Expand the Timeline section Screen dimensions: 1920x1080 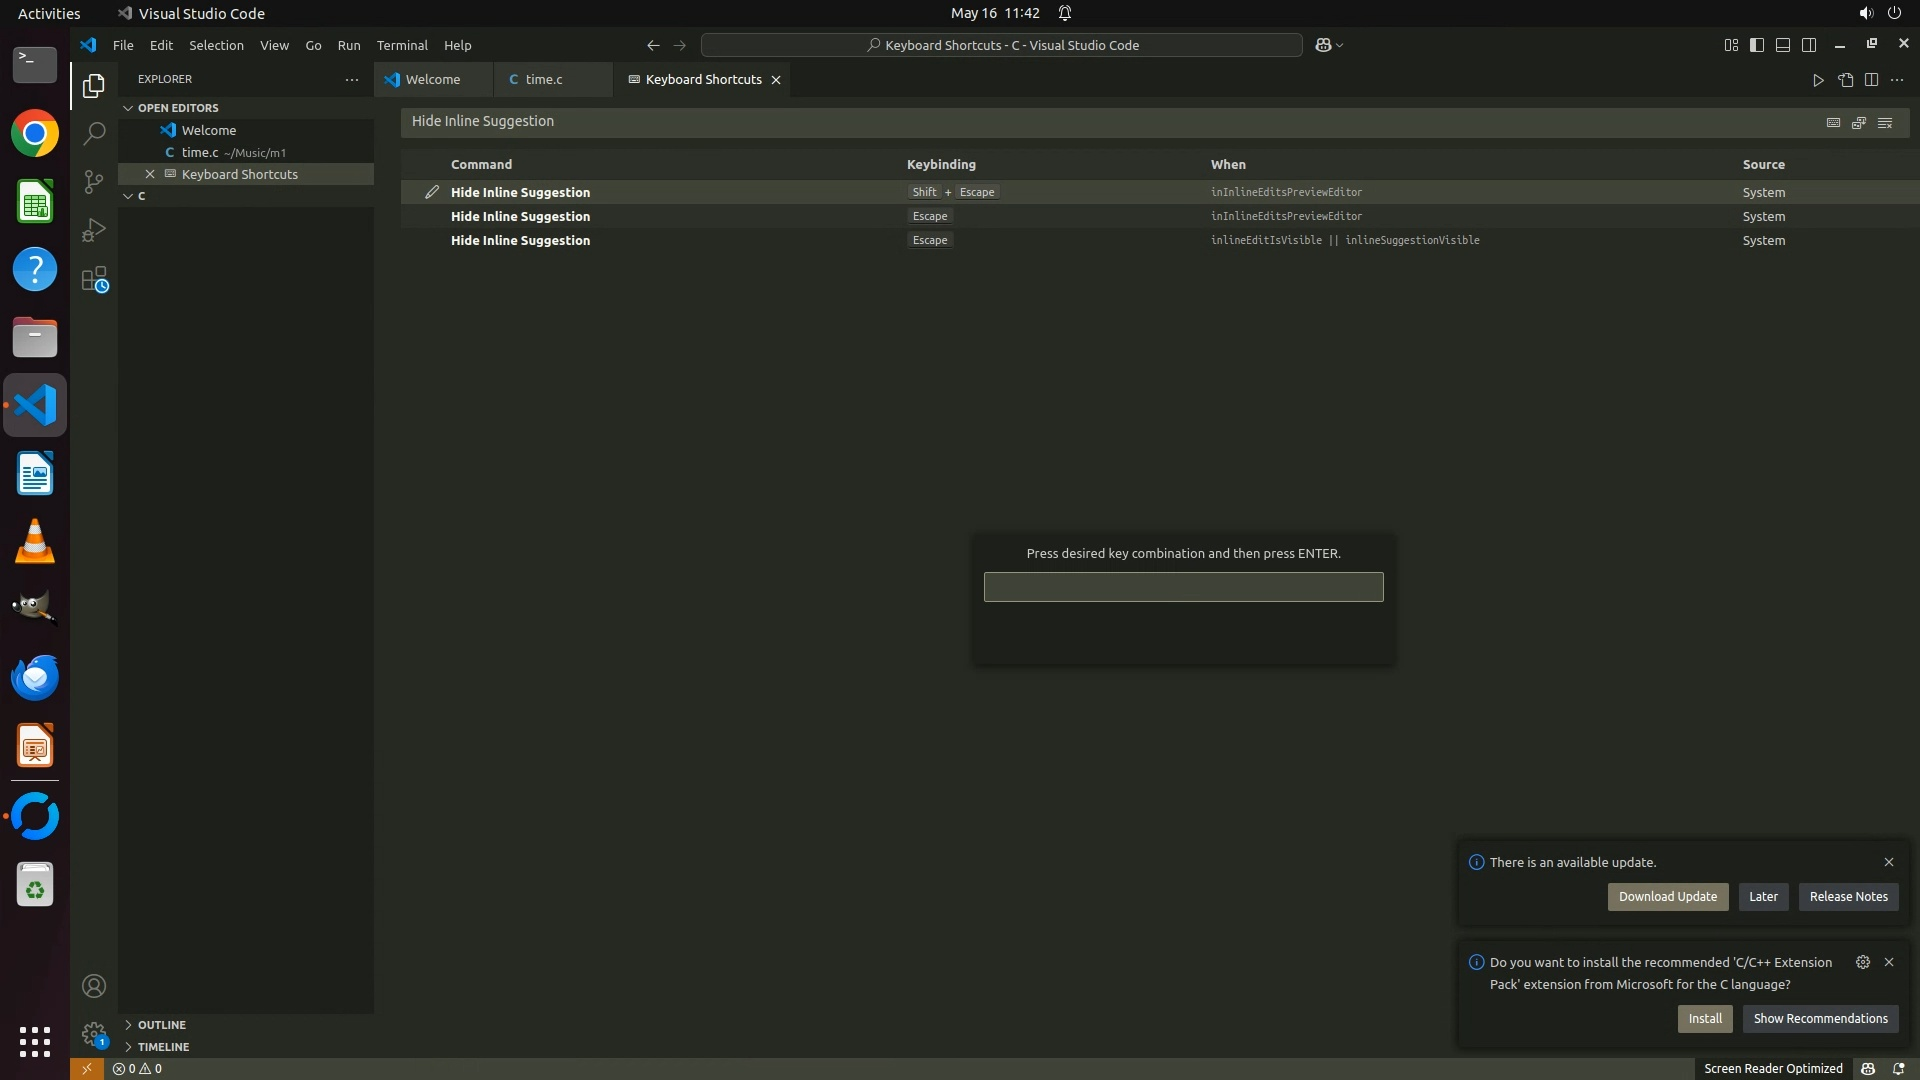pos(163,1047)
